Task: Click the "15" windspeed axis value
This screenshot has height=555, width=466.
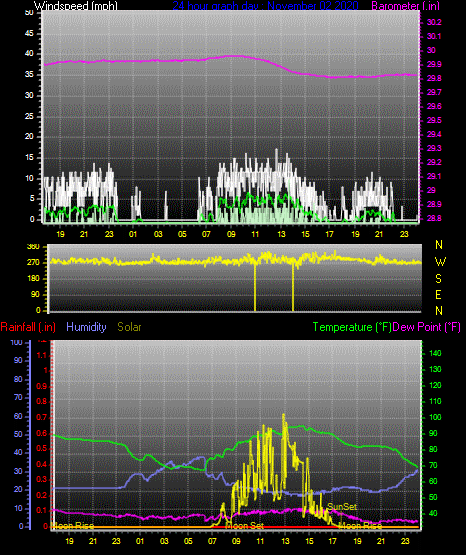Action: click(29, 158)
